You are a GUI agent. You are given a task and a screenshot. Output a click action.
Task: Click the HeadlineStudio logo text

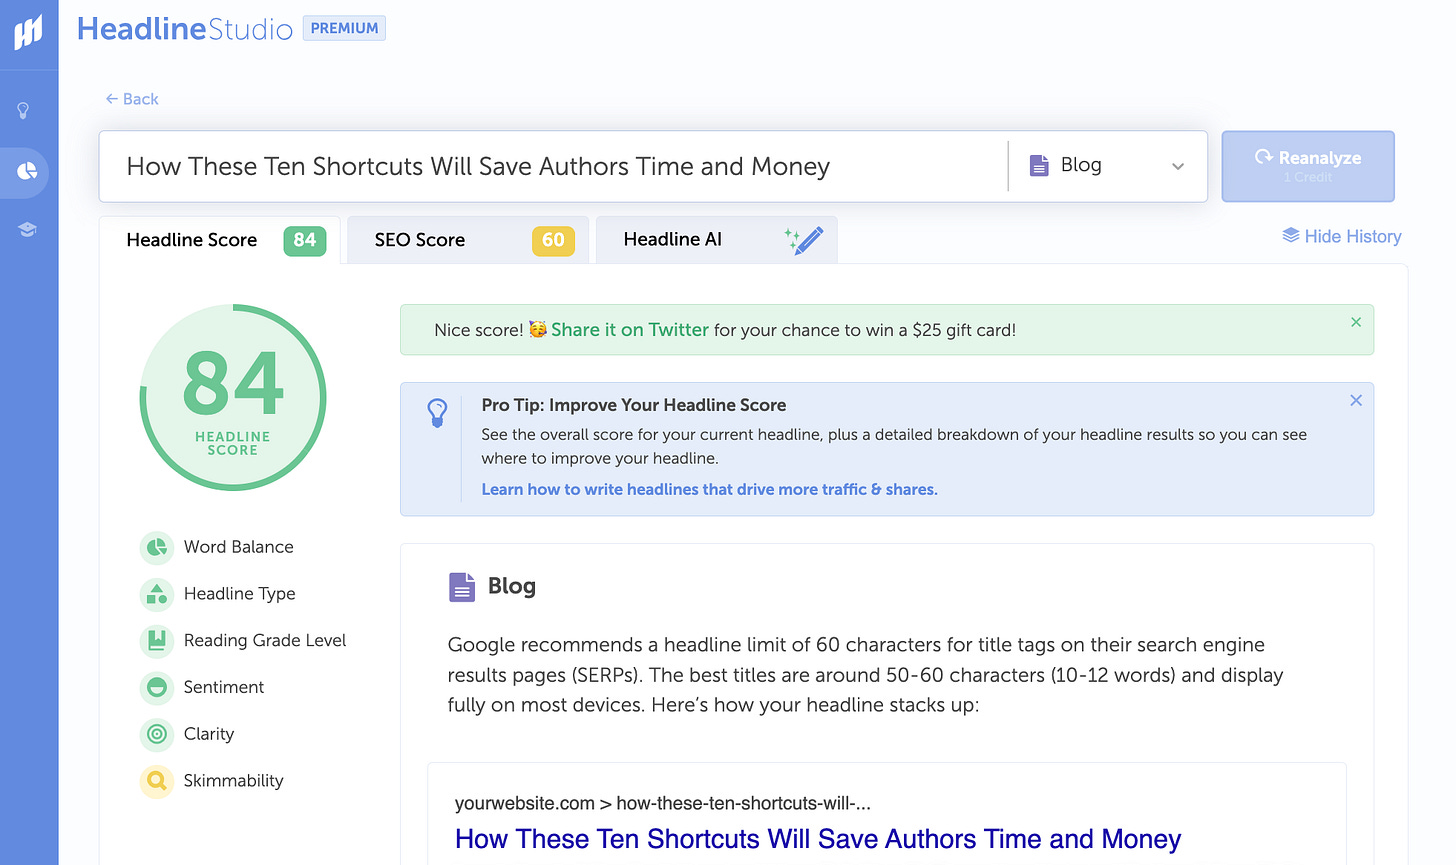[x=185, y=29]
